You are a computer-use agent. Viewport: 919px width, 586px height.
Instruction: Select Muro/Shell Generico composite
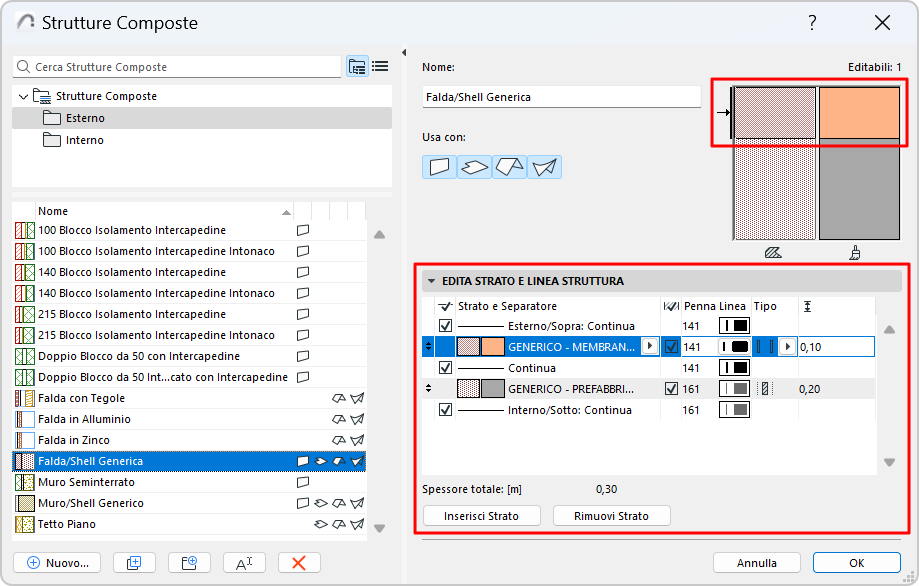(x=189, y=503)
